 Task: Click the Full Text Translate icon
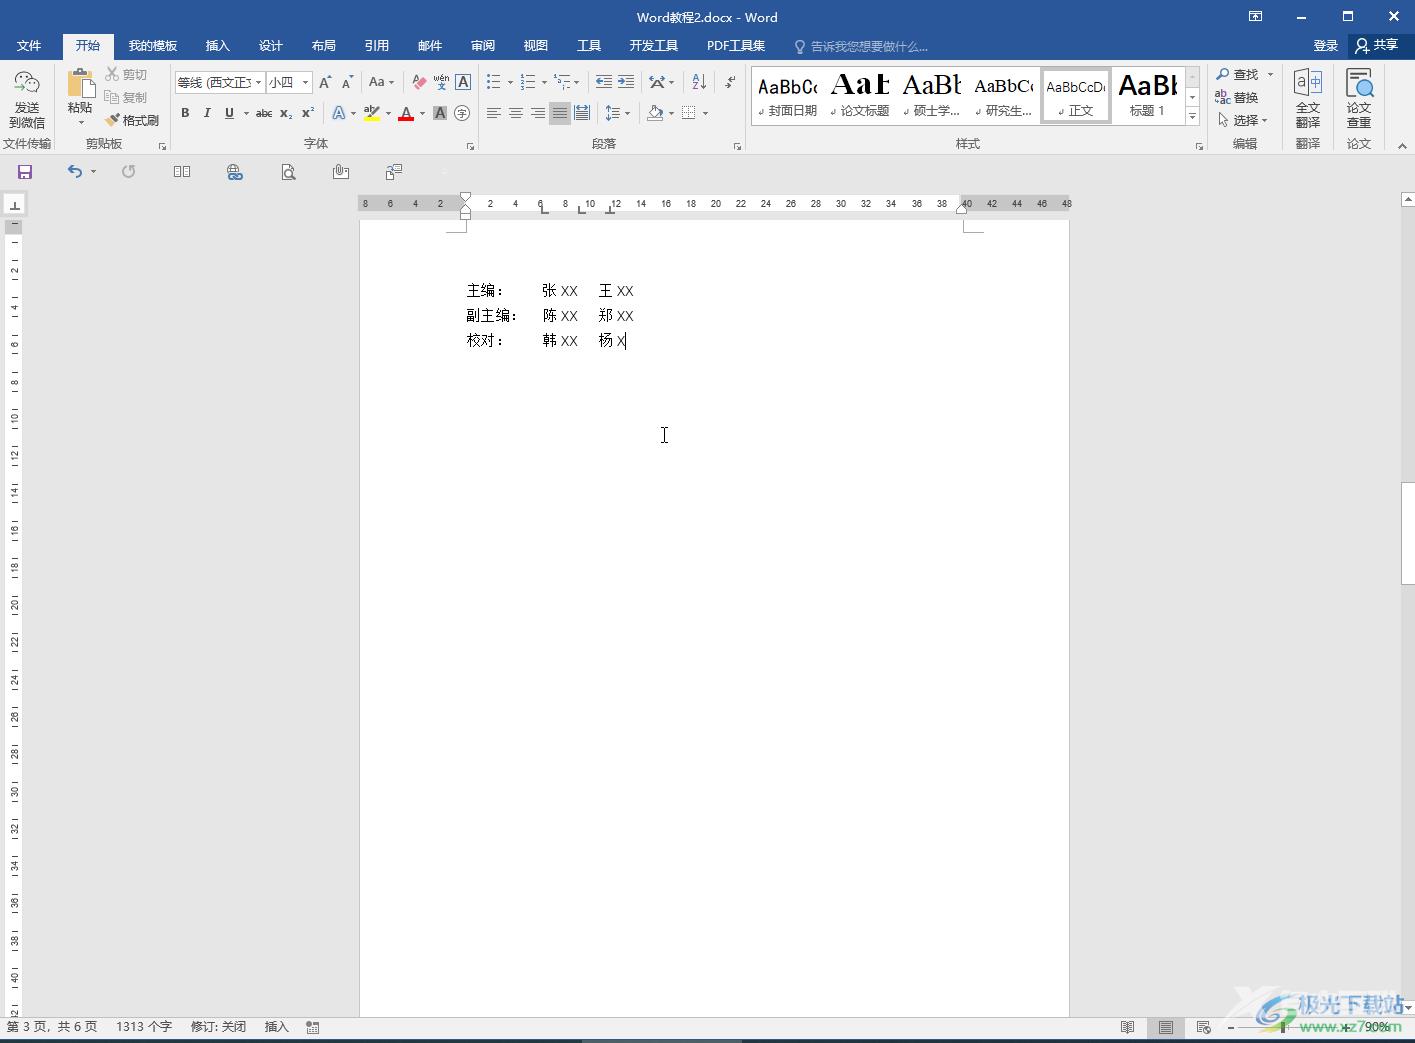(x=1308, y=99)
